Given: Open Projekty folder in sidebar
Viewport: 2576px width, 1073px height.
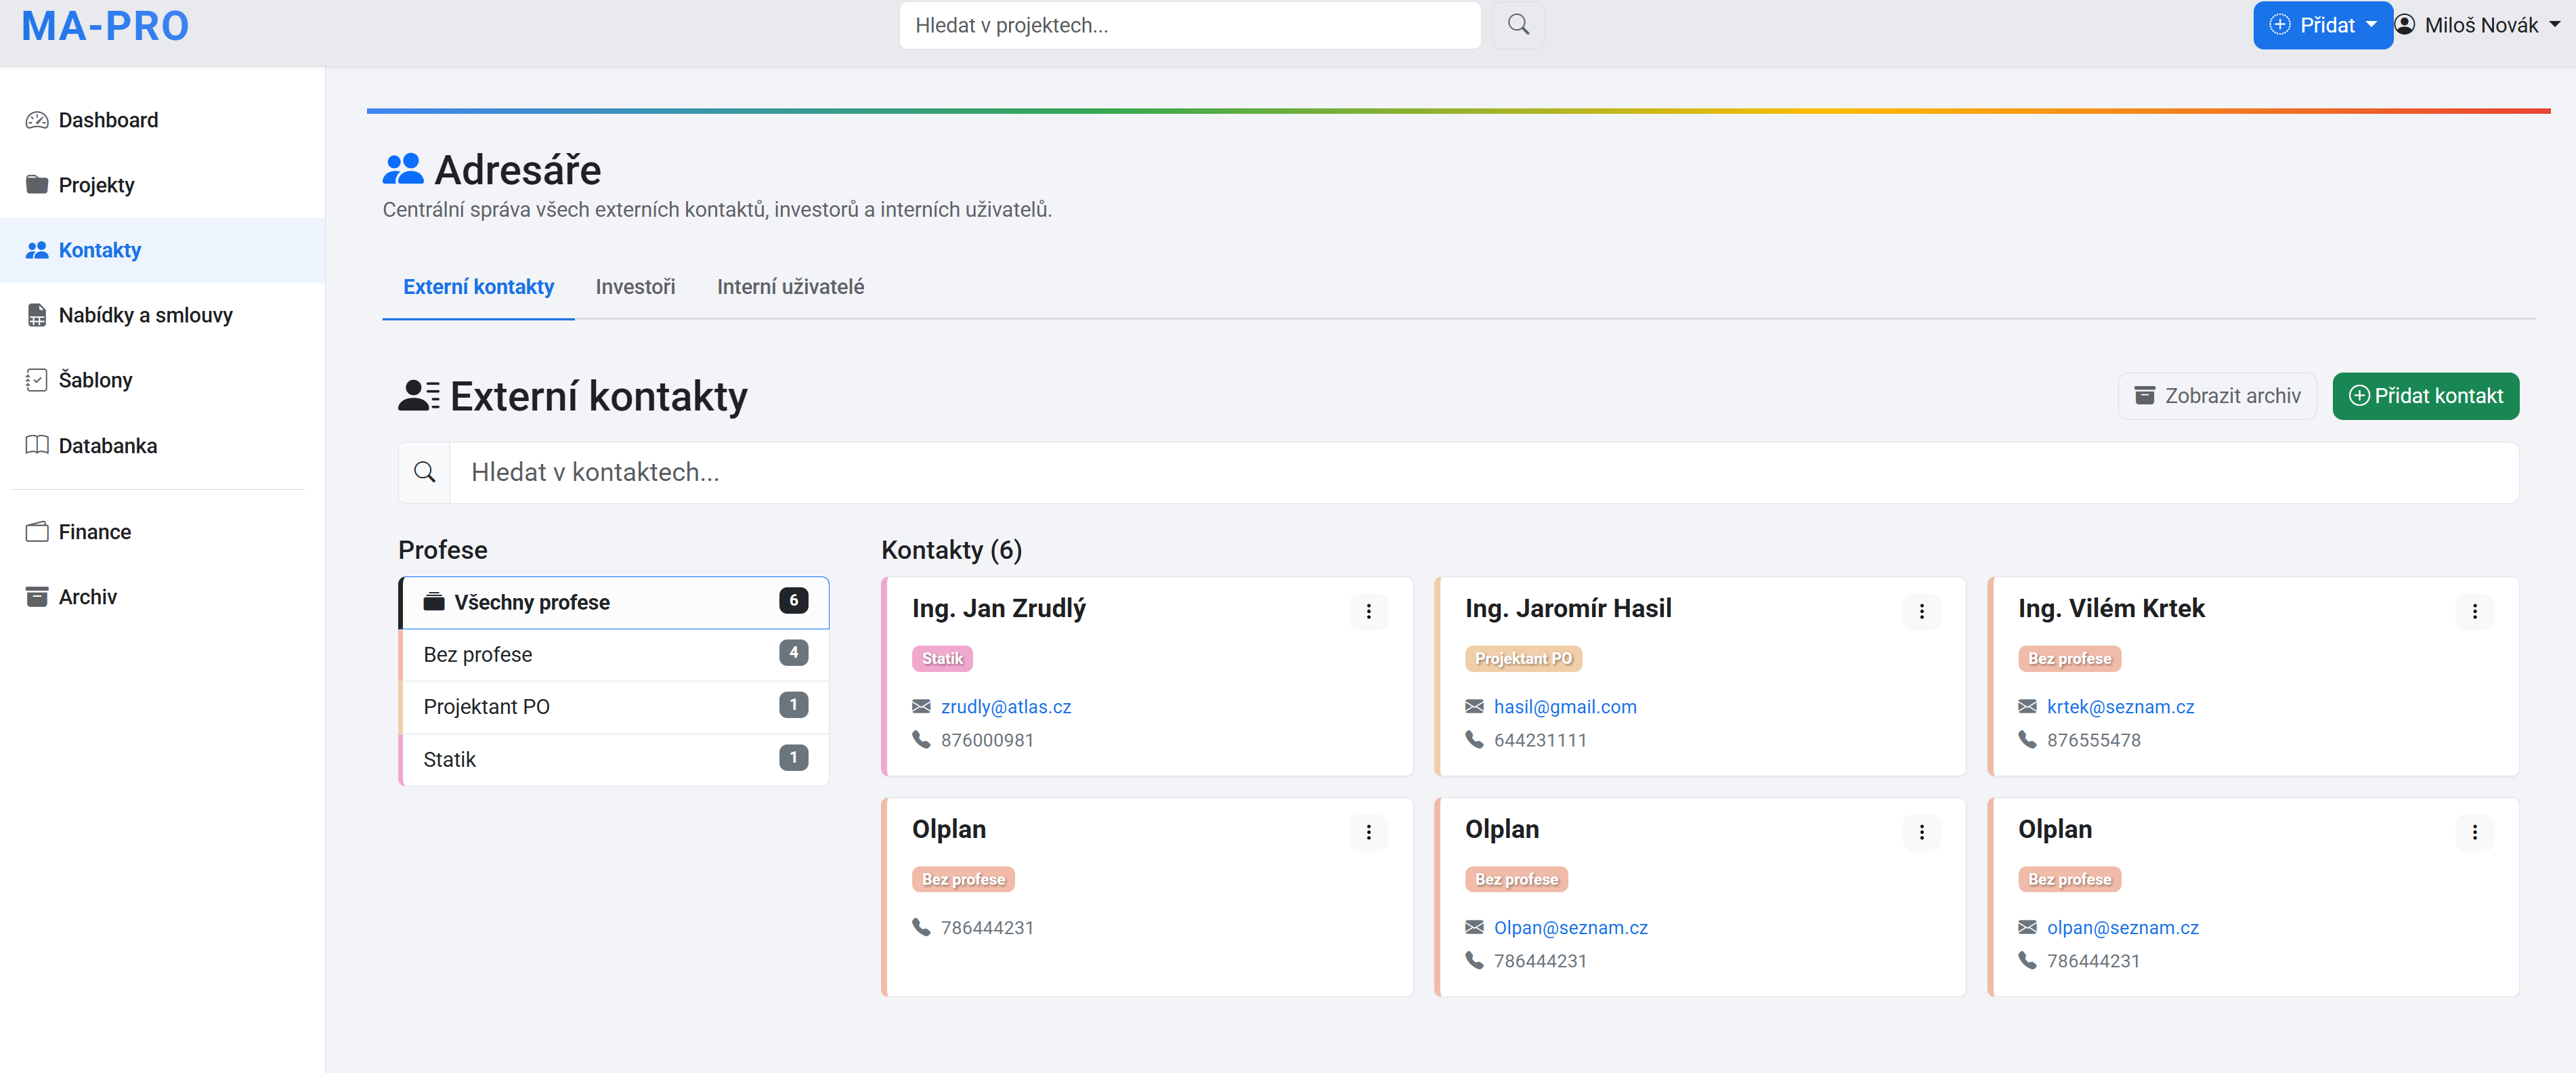Looking at the screenshot, I should [96, 185].
